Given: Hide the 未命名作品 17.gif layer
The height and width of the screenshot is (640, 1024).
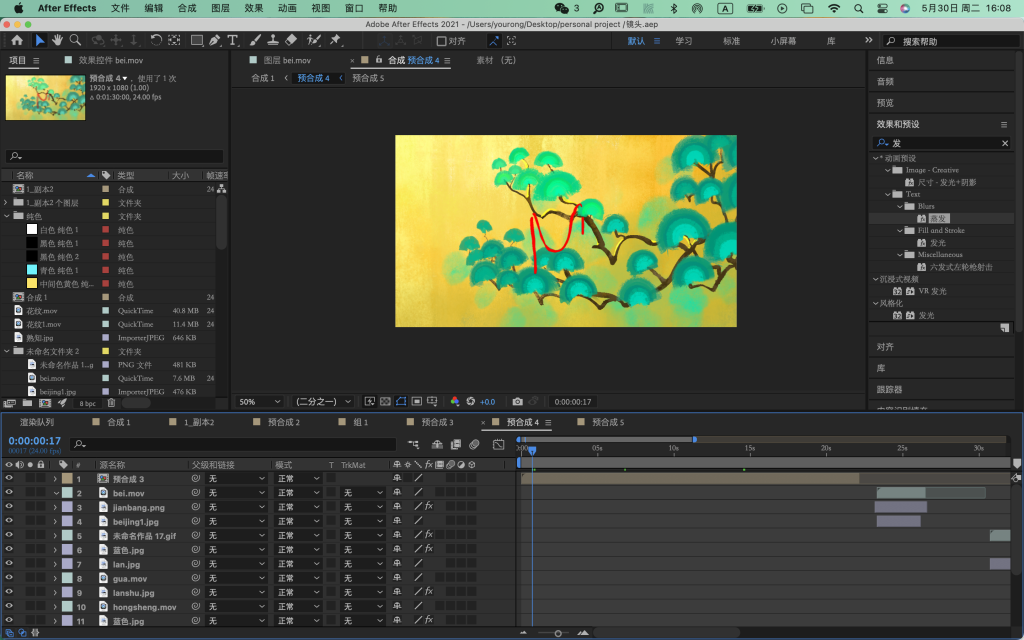Looking at the screenshot, I should (9, 535).
